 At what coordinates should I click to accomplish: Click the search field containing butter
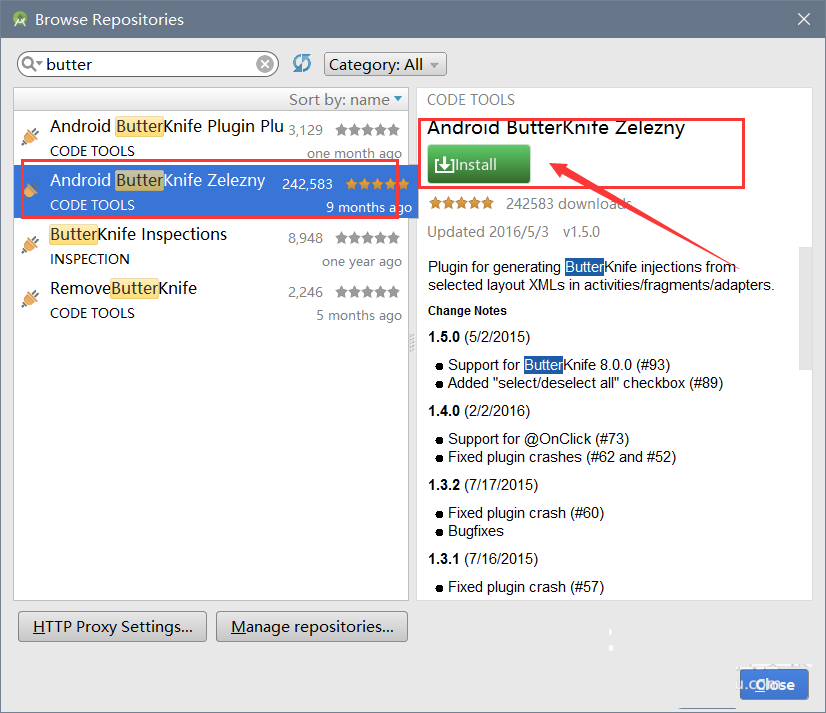pyautogui.click(x=148, y=64)
